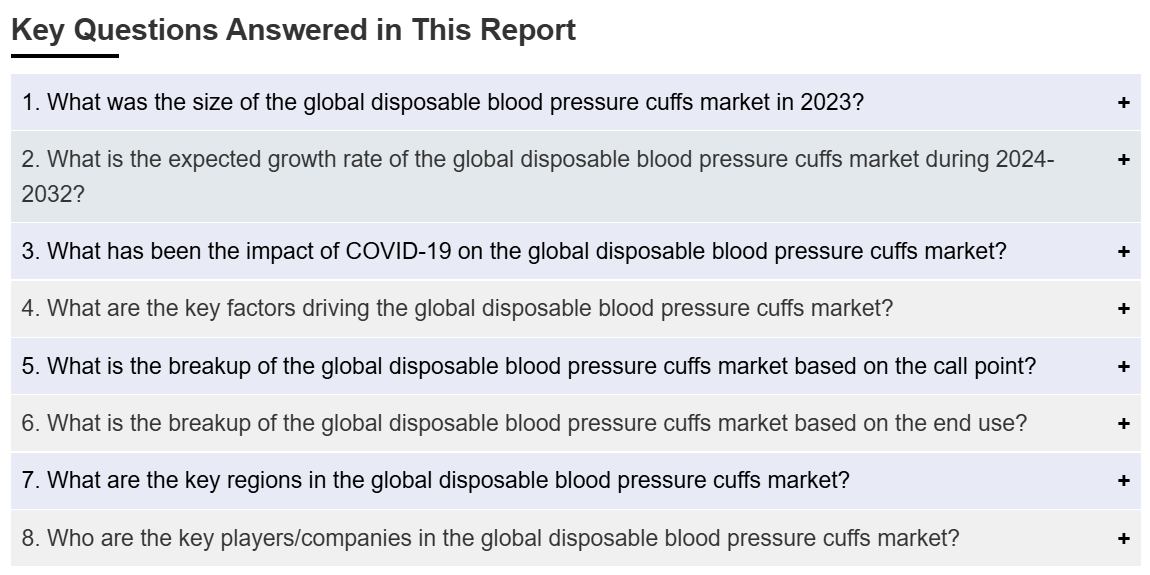Click plus icon next to end use breakup question
Screen dimensions: 1150x575
click(x=1123, y=423)
